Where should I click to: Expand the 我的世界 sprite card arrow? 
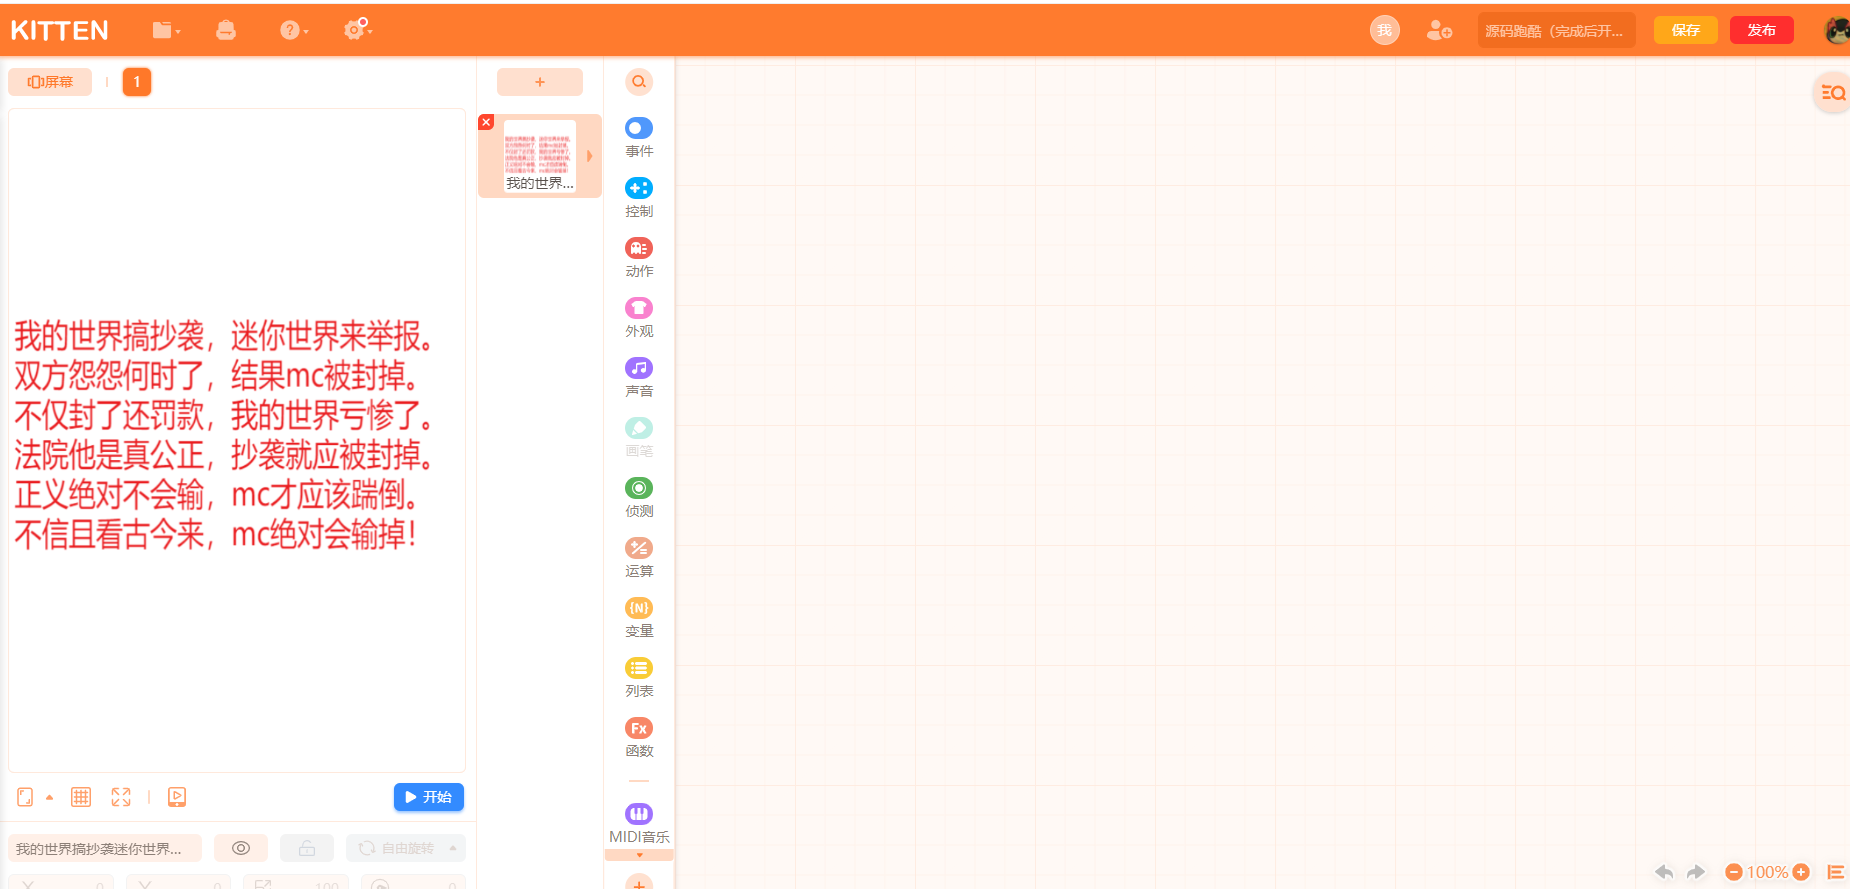click(590, 156)
